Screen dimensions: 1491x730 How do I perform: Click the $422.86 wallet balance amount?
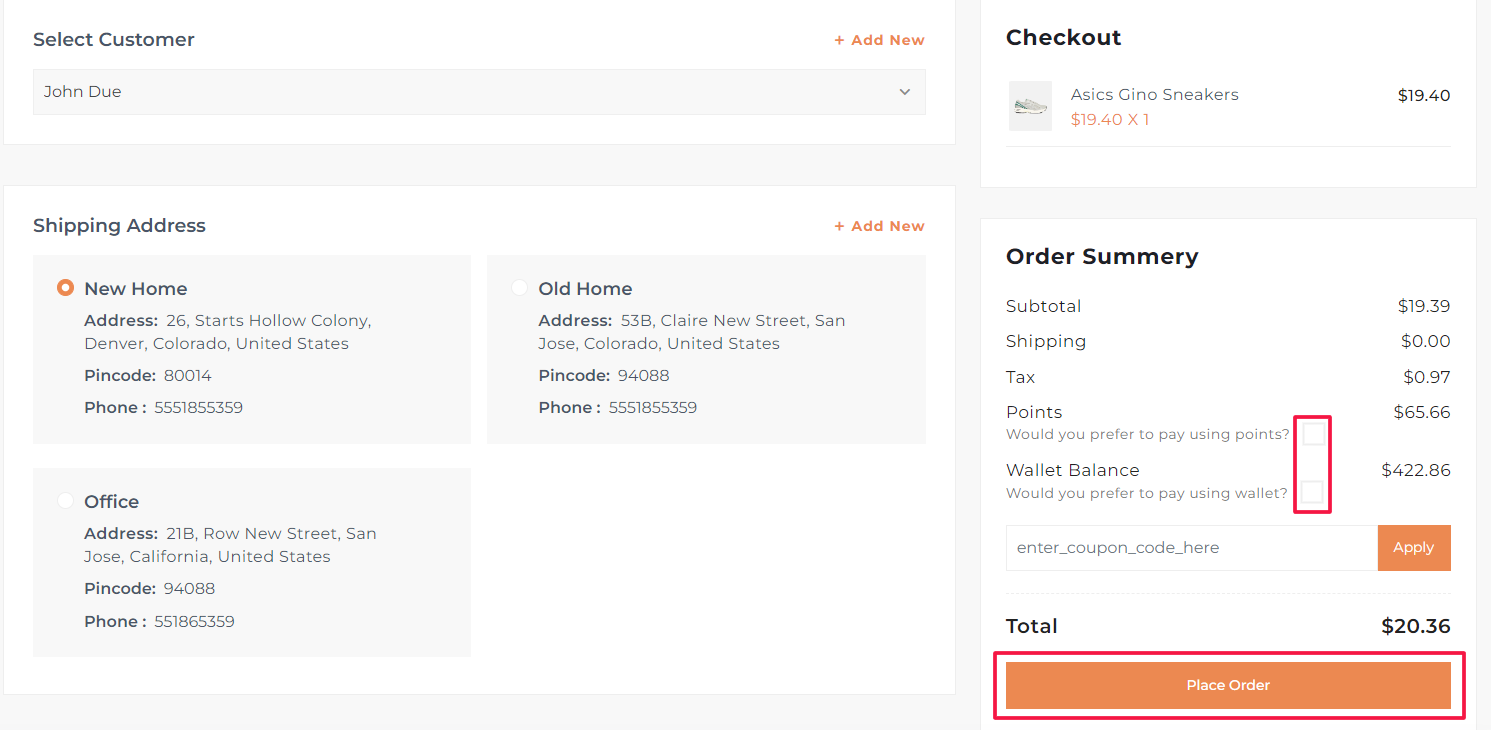[1415, 470]
